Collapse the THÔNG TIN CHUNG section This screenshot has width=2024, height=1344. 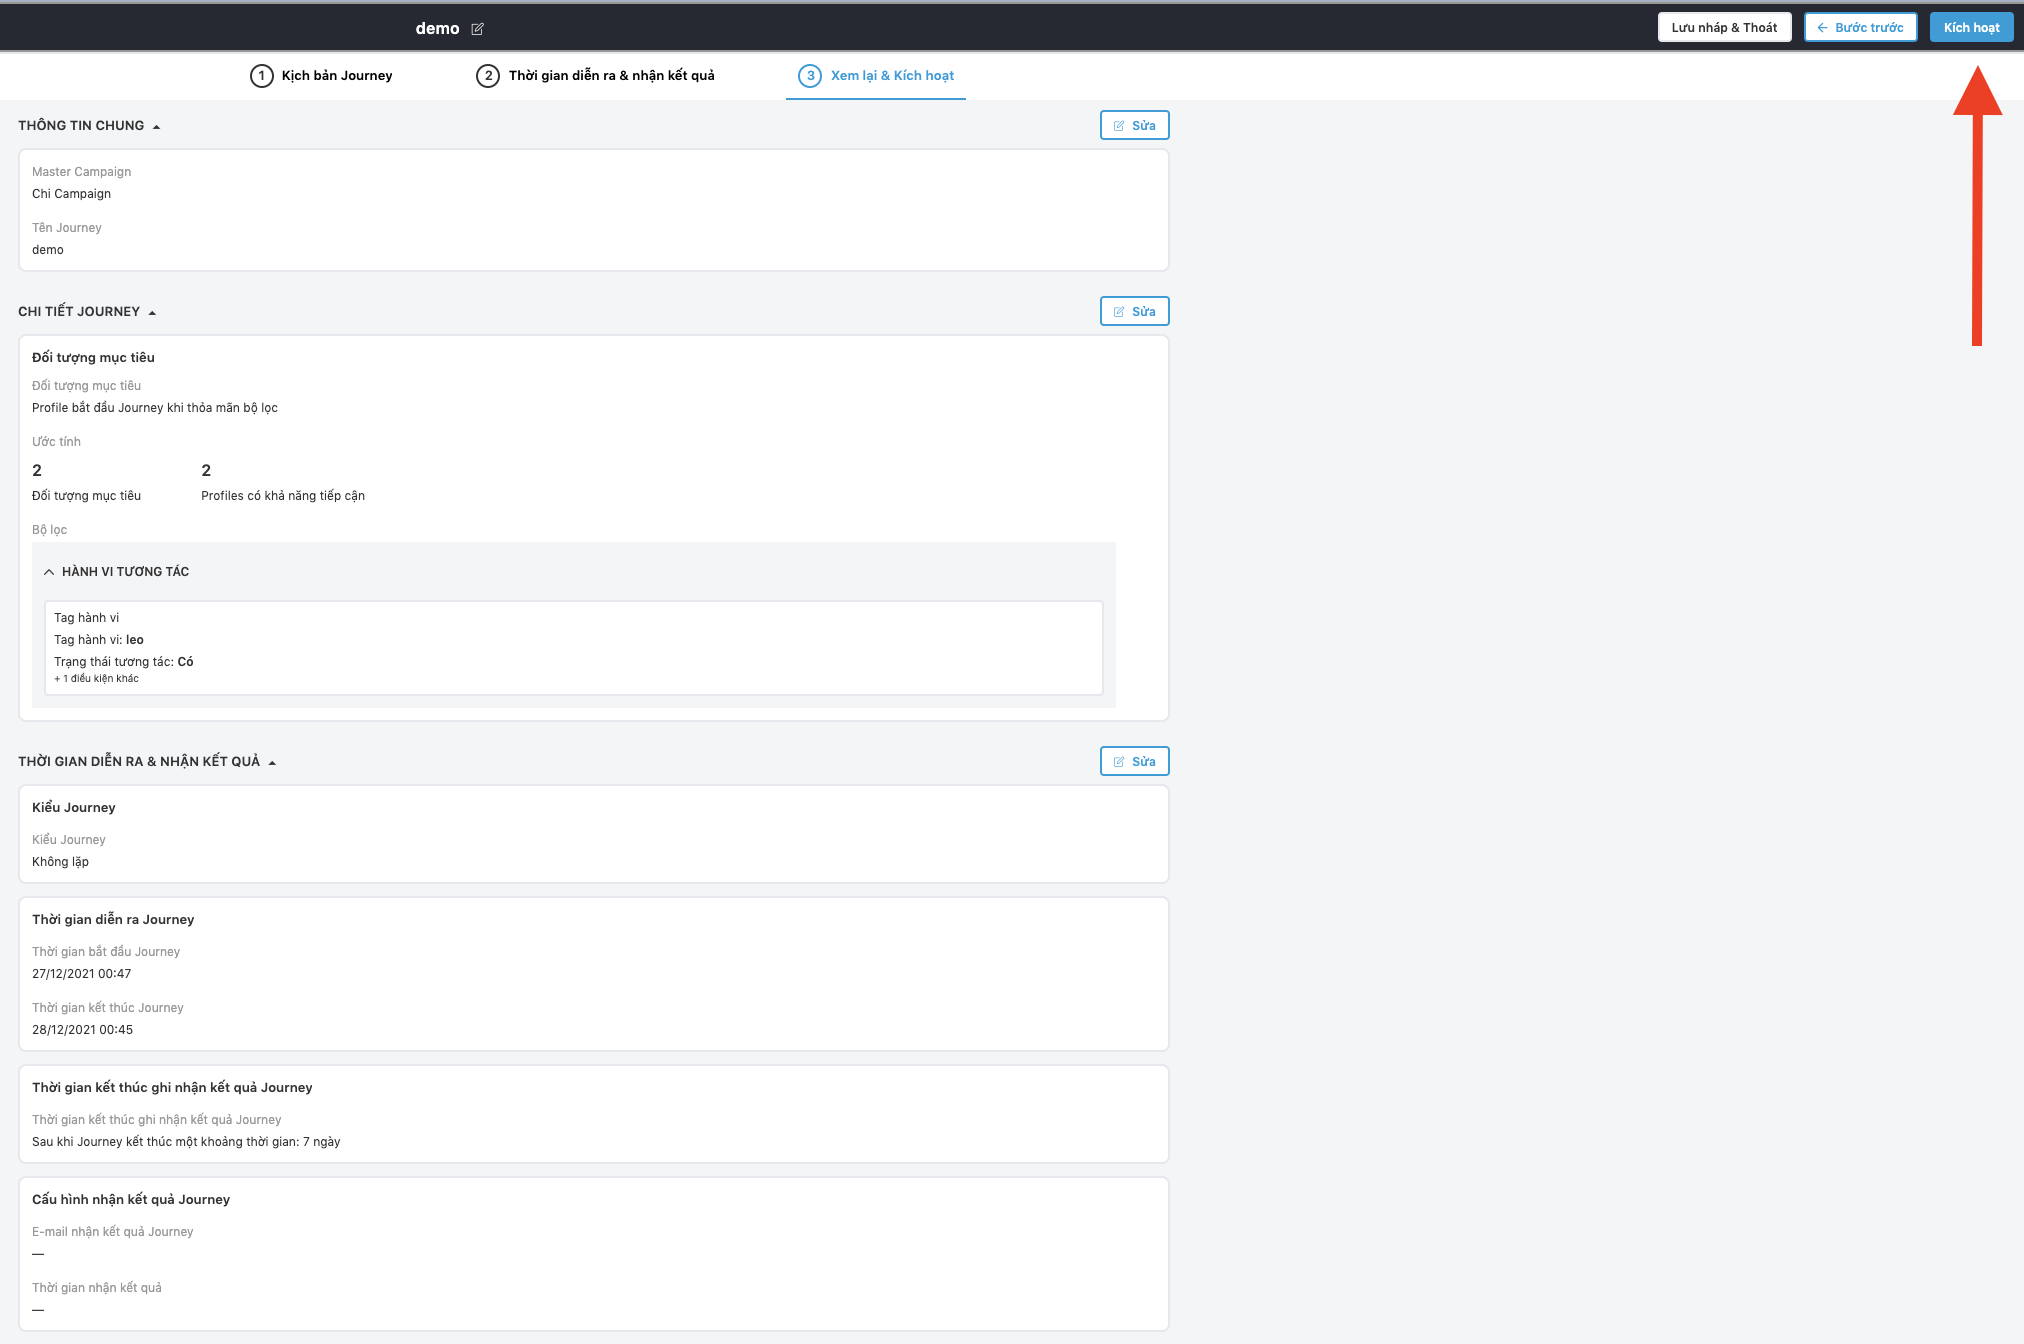pos(156,127)
